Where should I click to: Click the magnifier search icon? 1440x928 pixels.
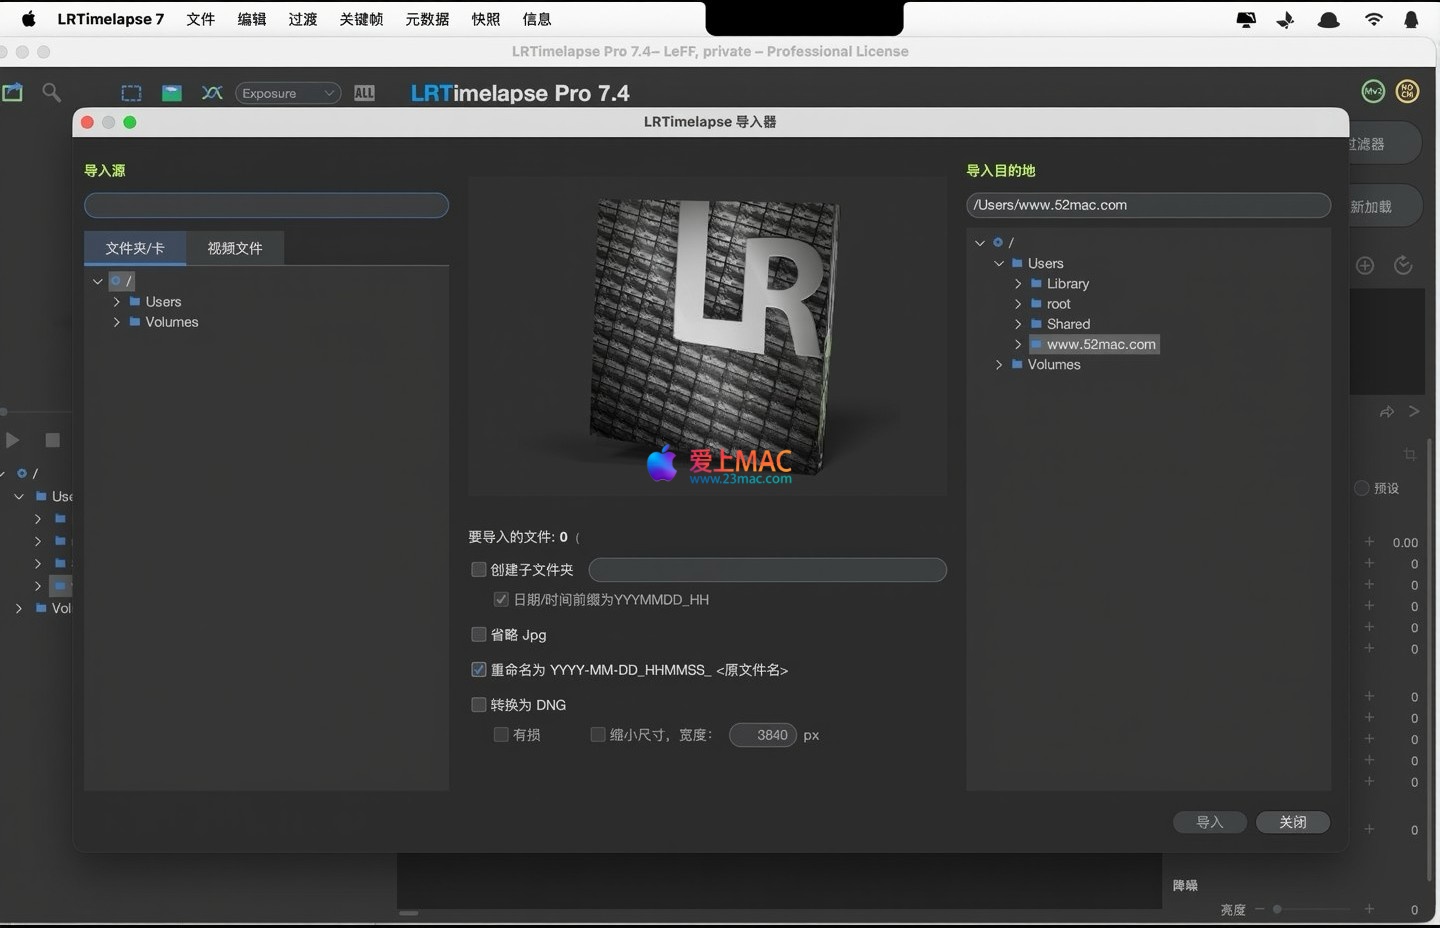pyautogui.click(x=51, y=93)
